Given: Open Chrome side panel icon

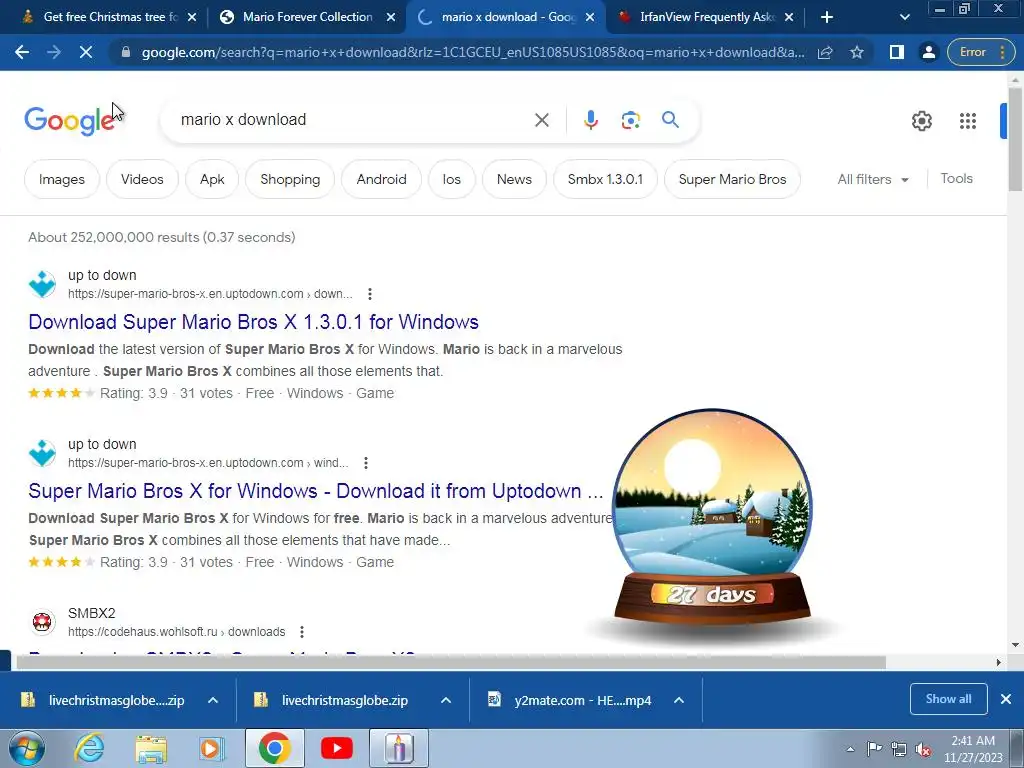Looking at the screenshot, I should (897, 52).
